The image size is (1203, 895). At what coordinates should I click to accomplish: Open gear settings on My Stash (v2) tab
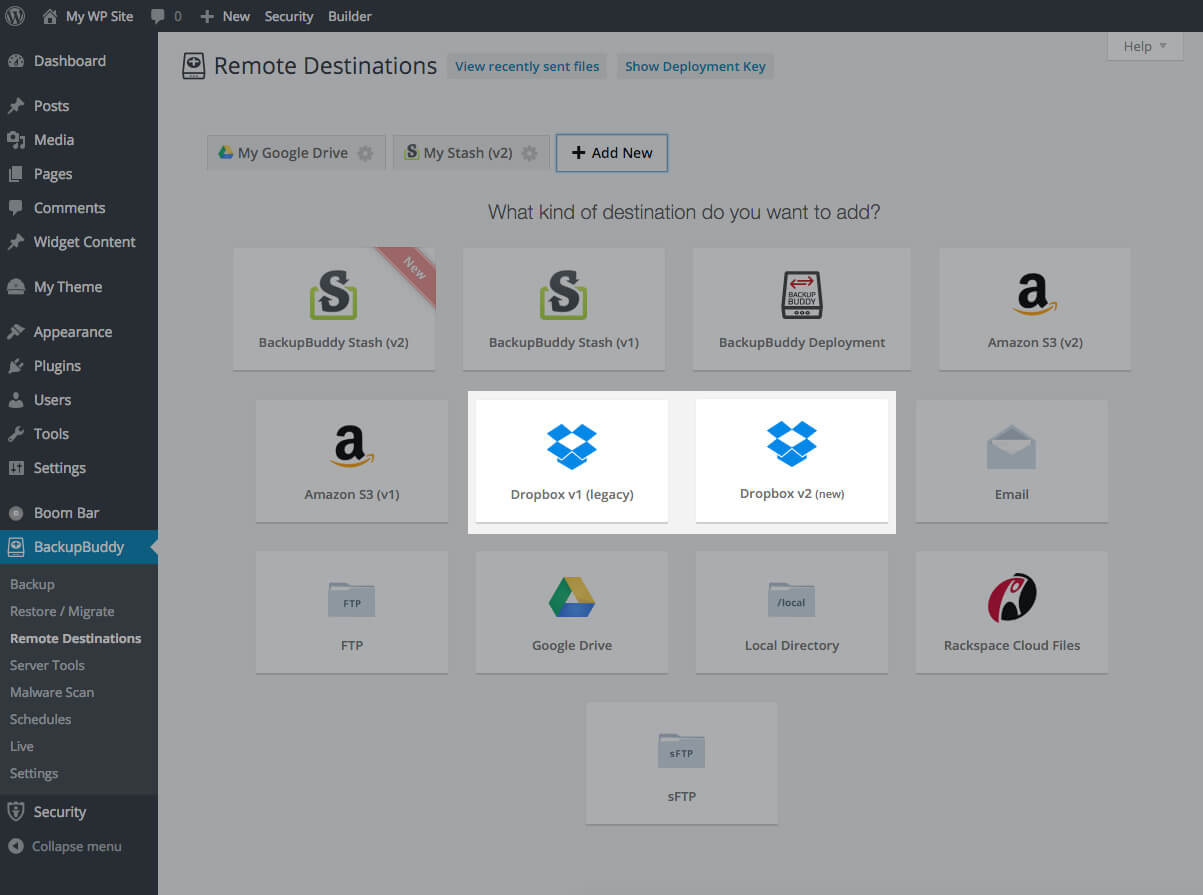[x=529, y=154]
